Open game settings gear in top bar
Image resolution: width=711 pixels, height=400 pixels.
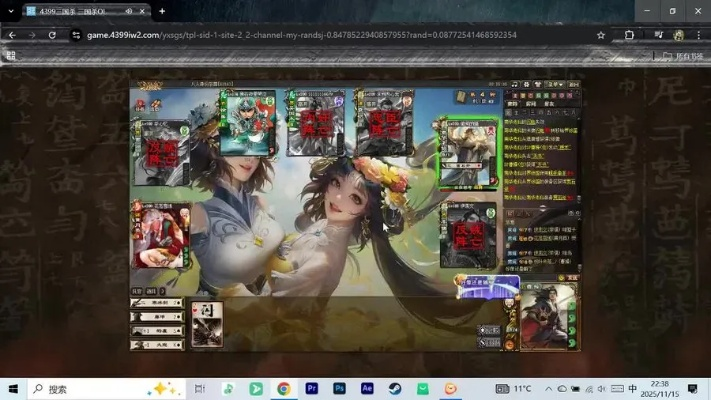point(526,84)
